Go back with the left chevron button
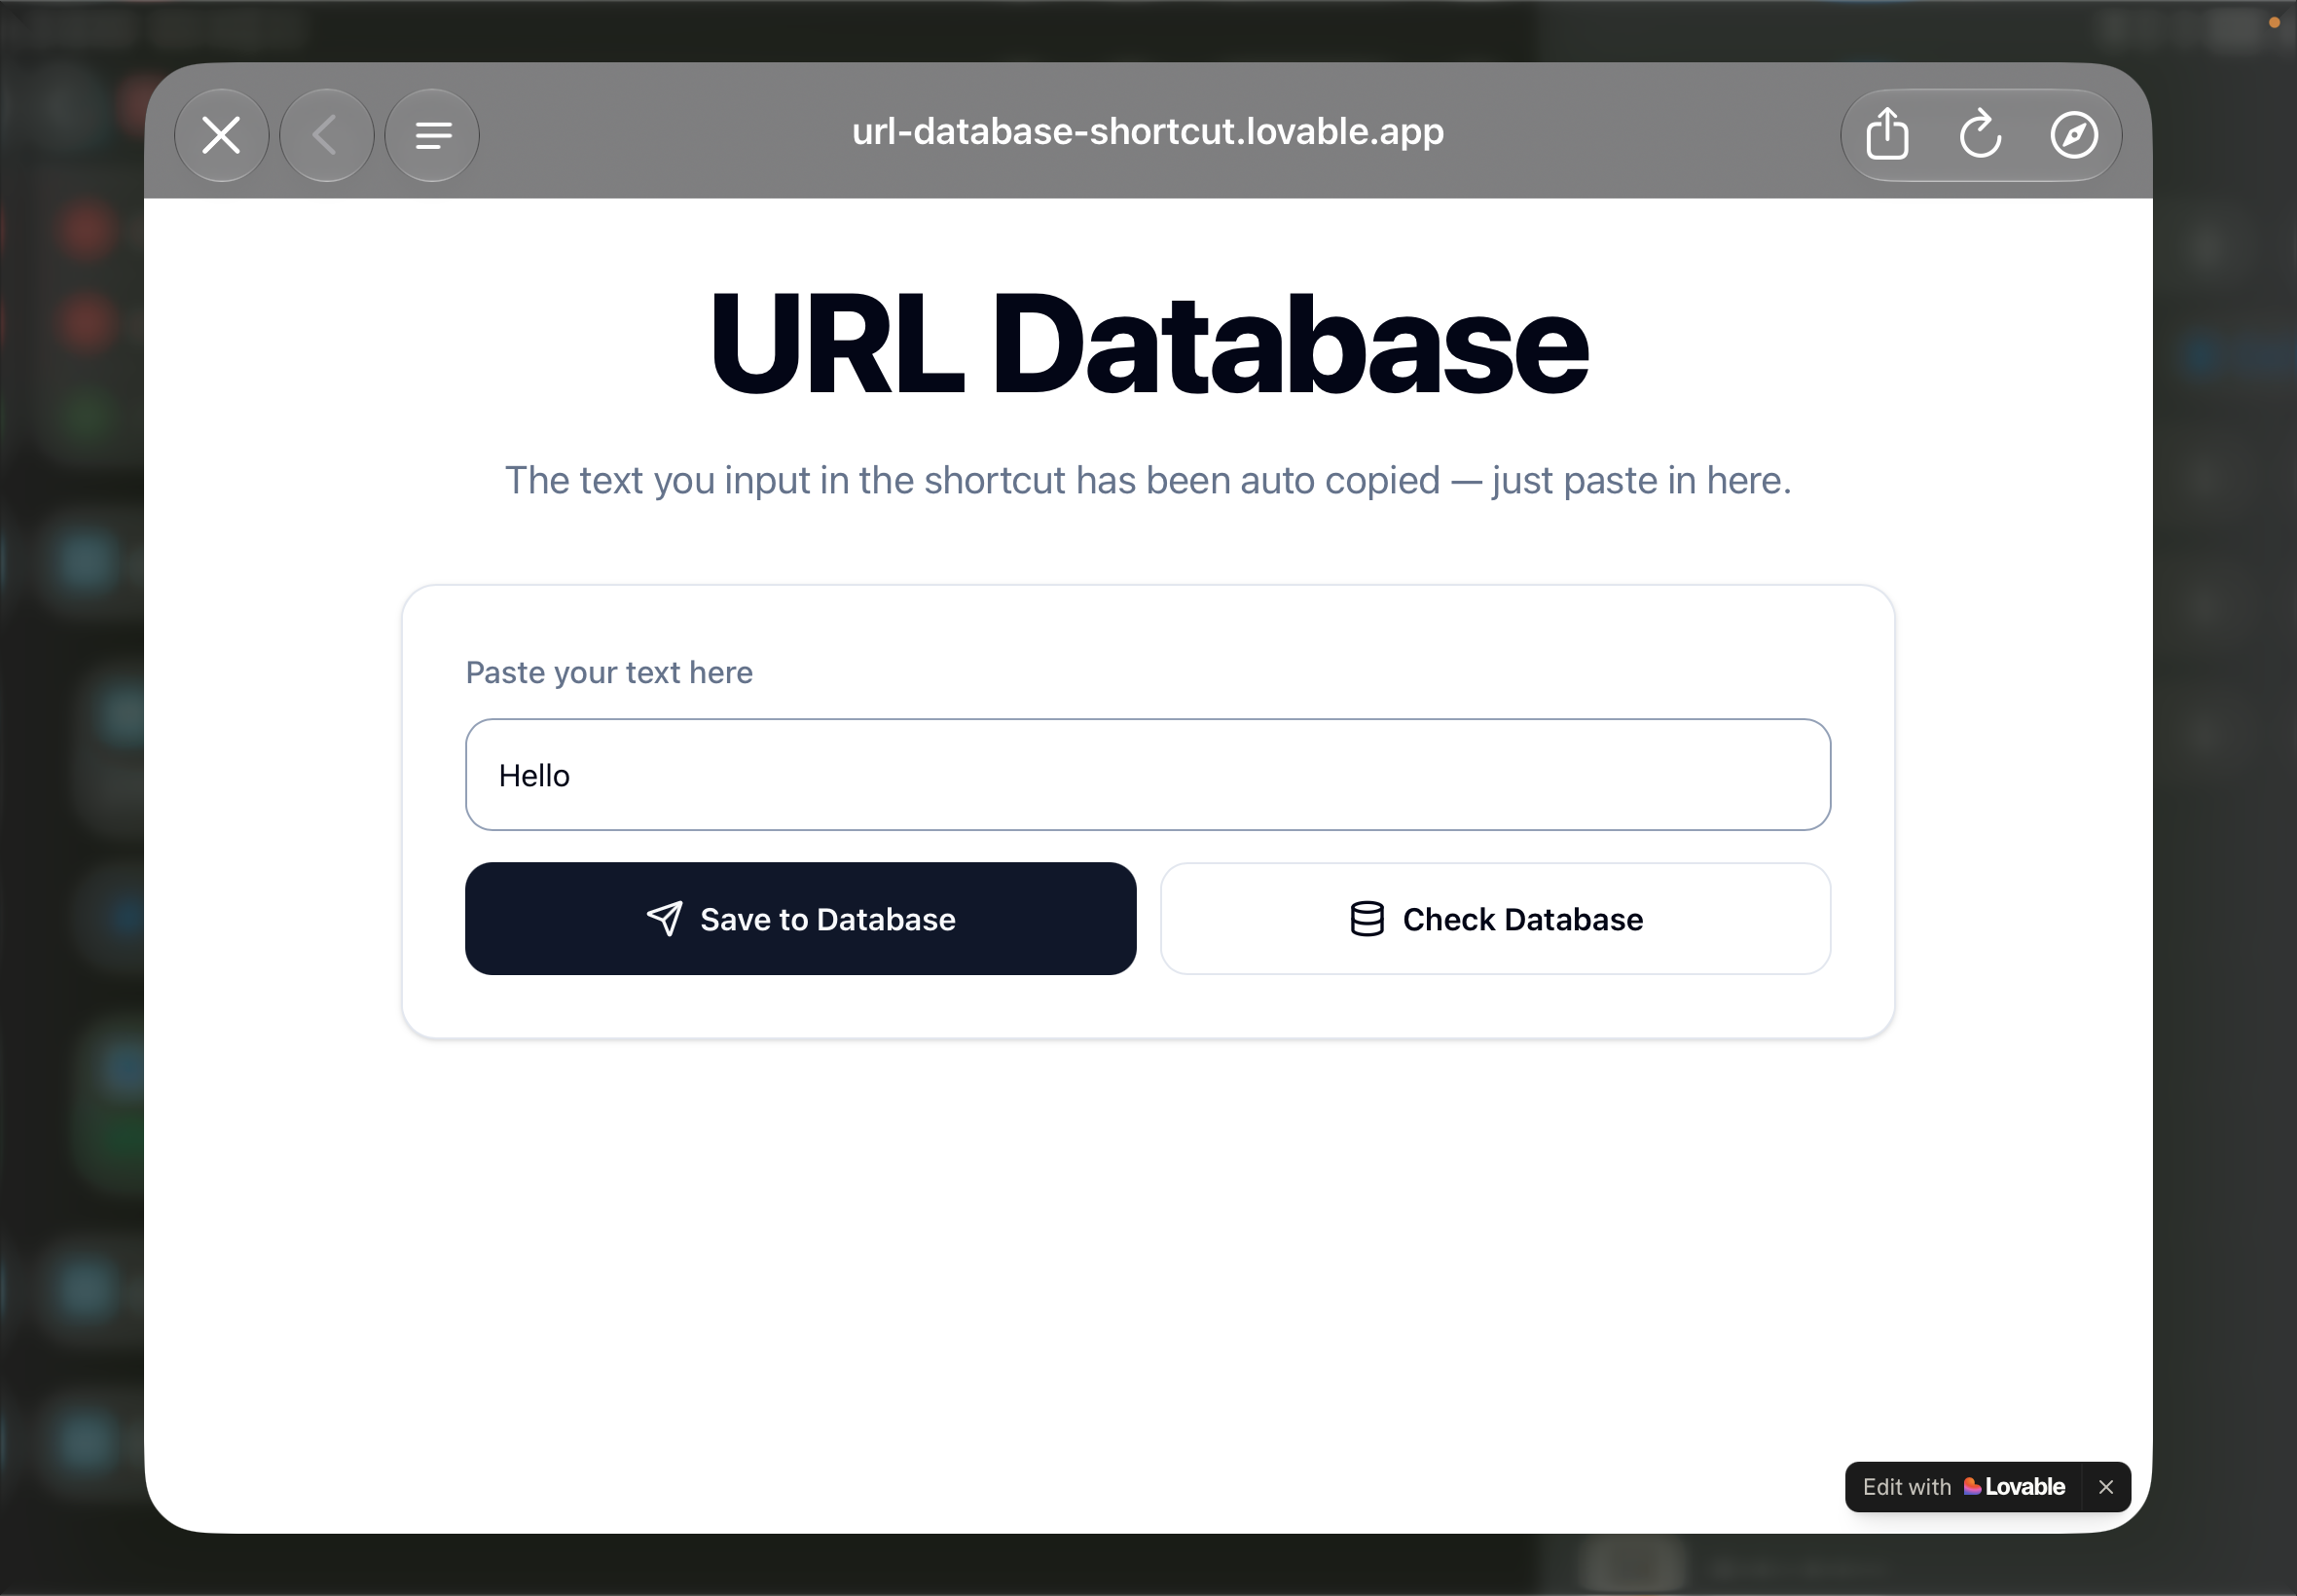 pos(326,135)
